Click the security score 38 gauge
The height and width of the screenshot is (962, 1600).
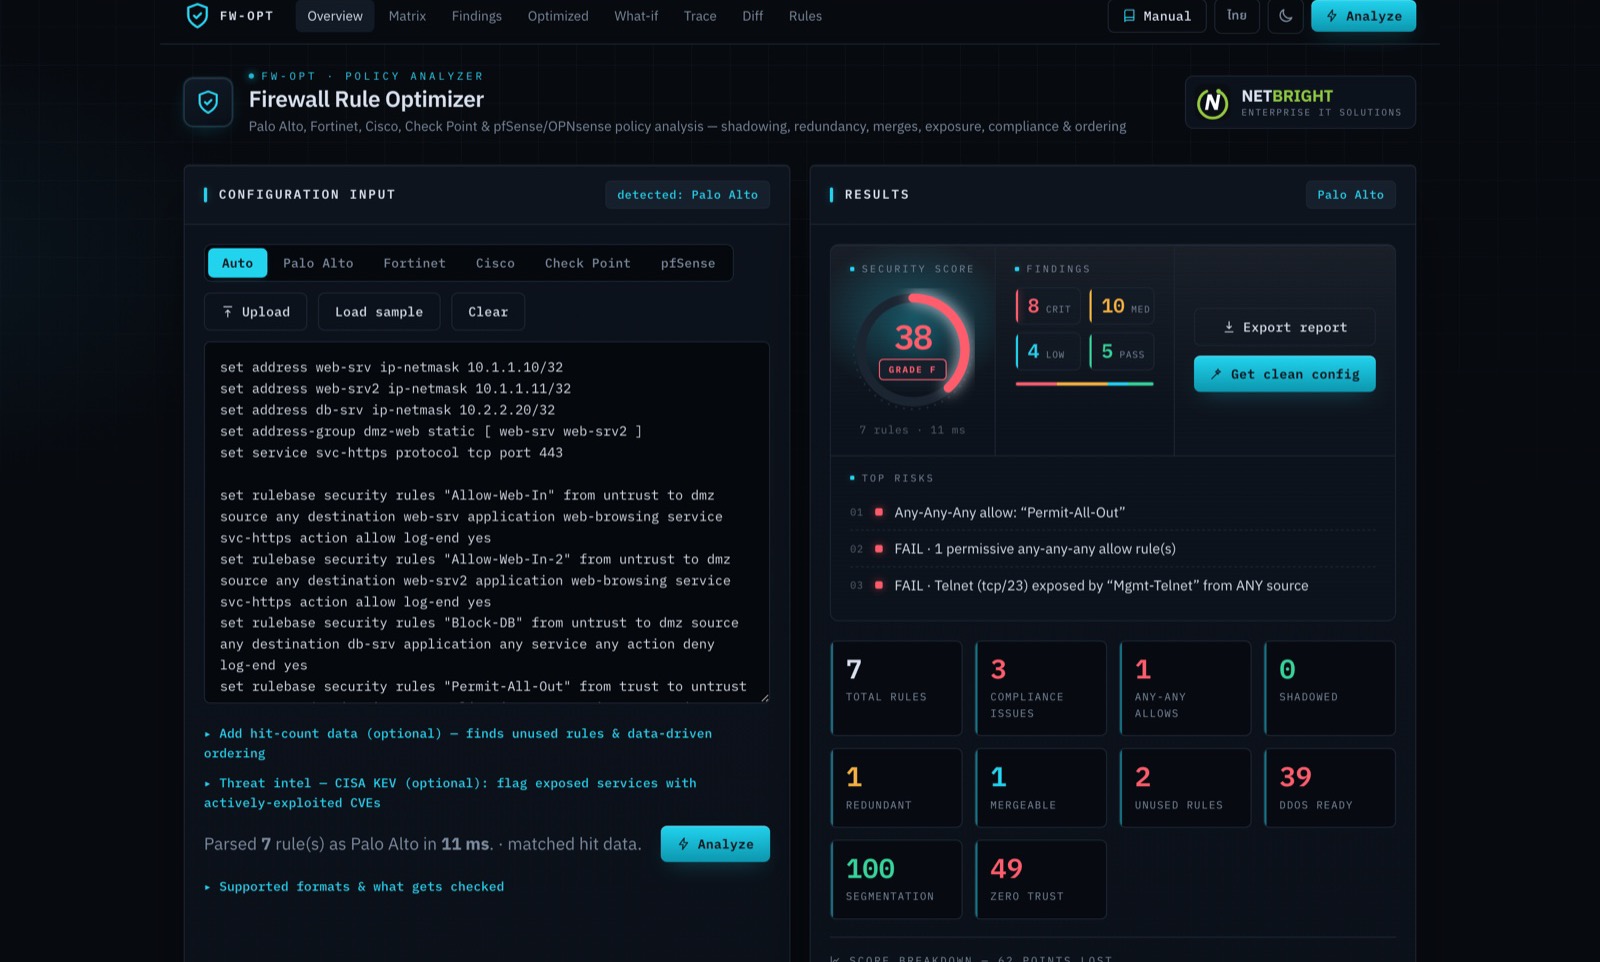[x=913, y=348]
